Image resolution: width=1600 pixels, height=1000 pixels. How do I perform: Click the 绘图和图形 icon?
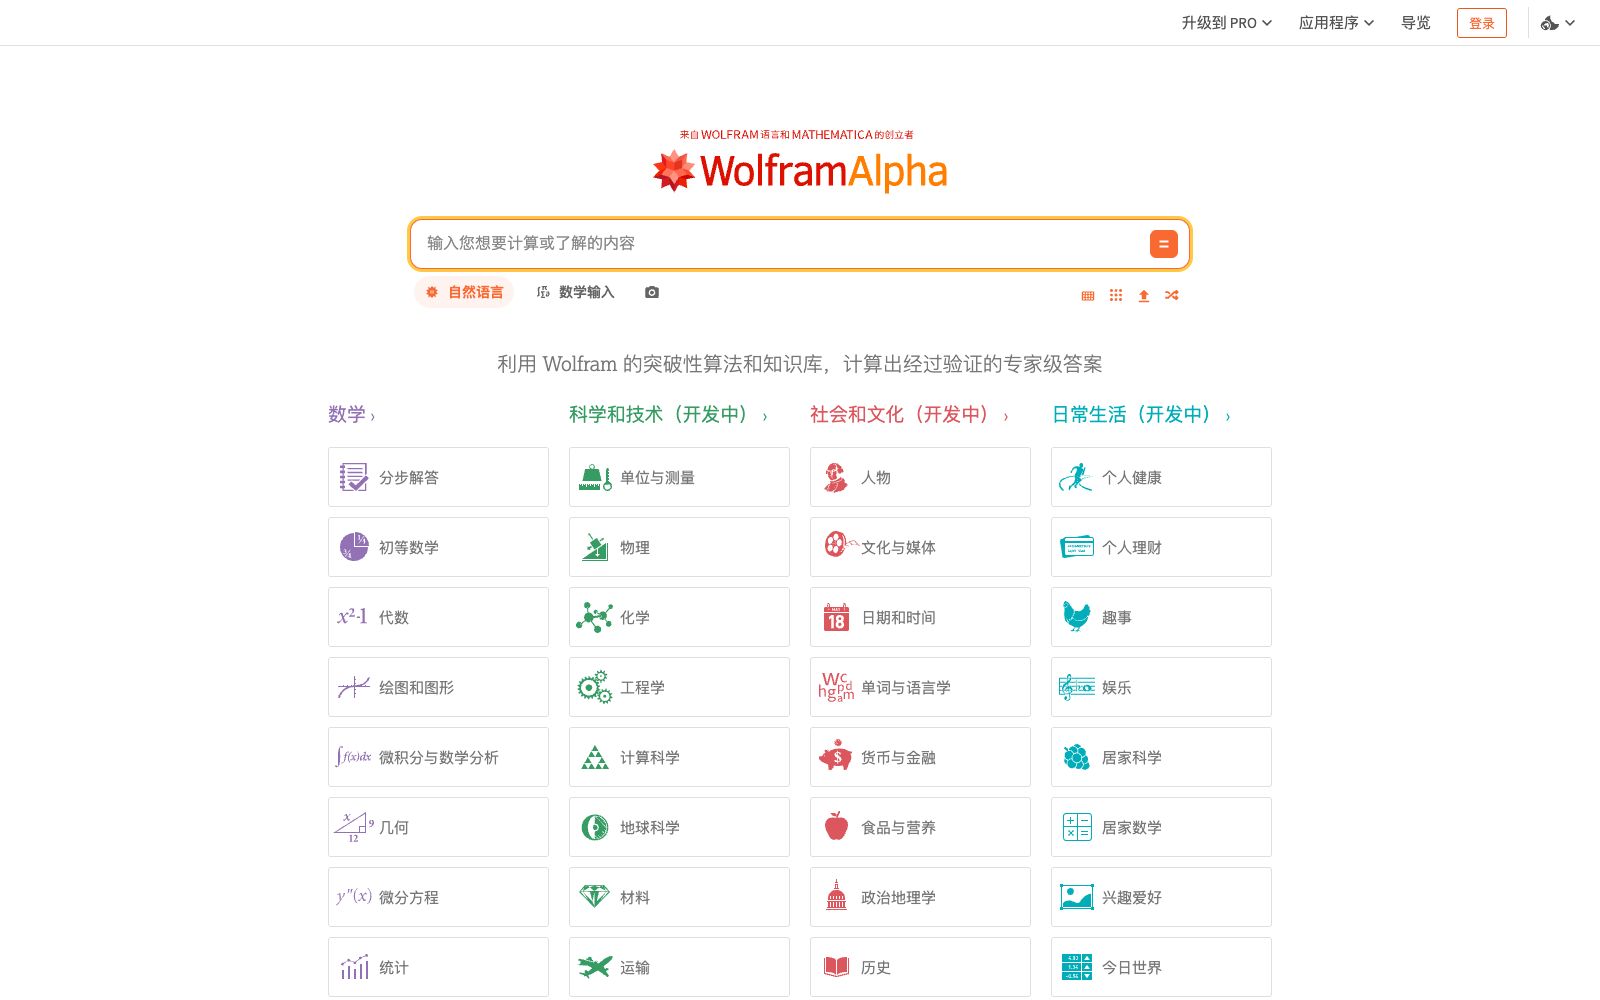coord(353,687)
